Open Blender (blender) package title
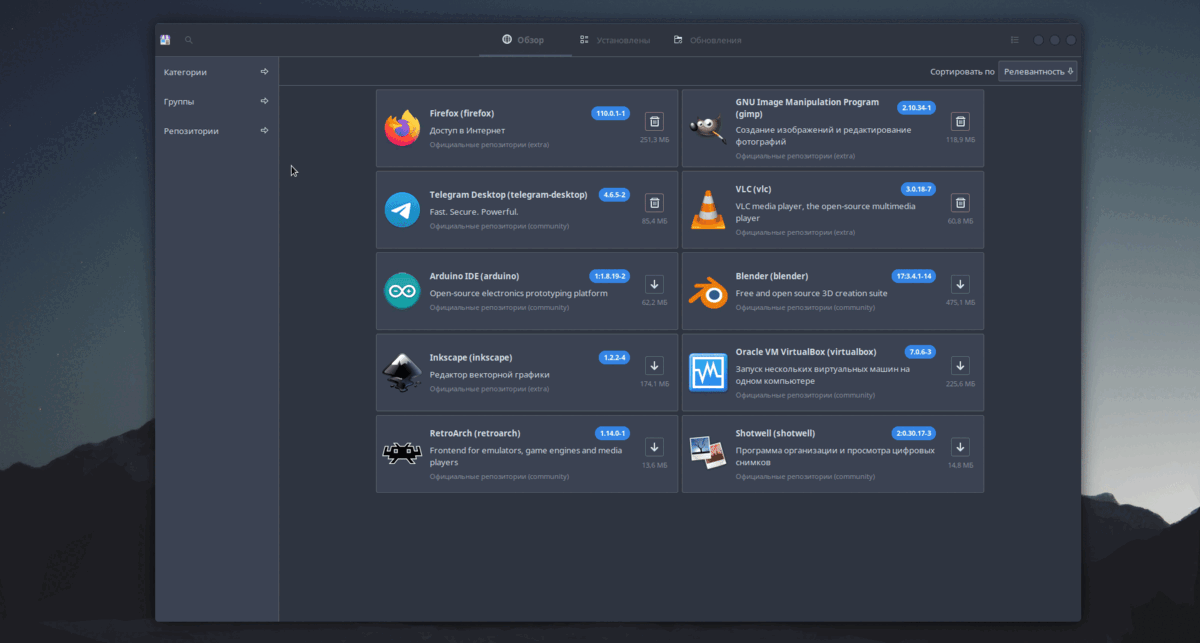 point(772,276)
